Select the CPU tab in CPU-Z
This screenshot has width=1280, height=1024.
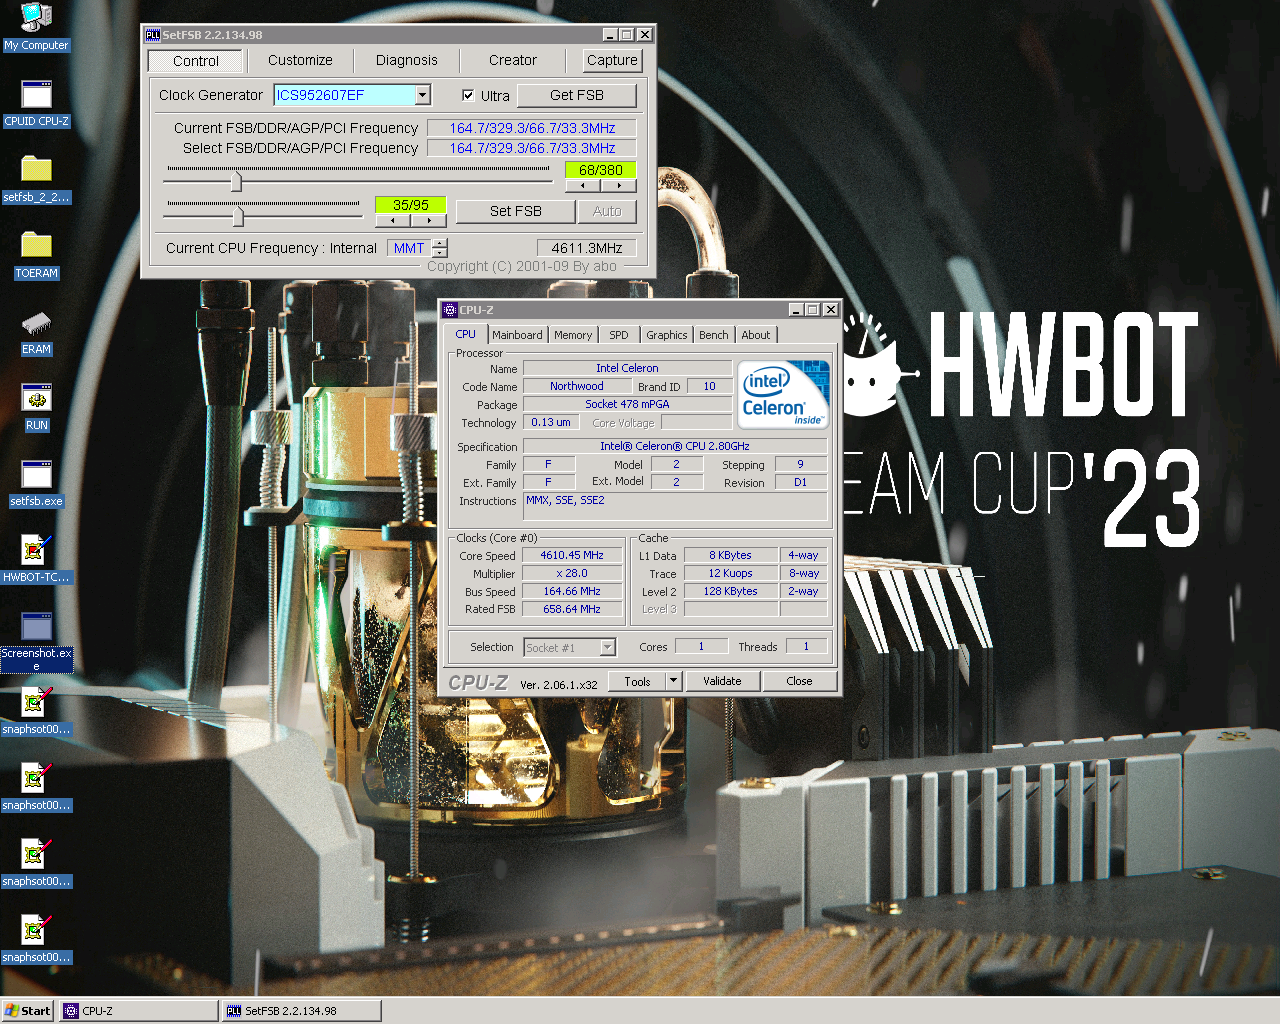point(466,334)
